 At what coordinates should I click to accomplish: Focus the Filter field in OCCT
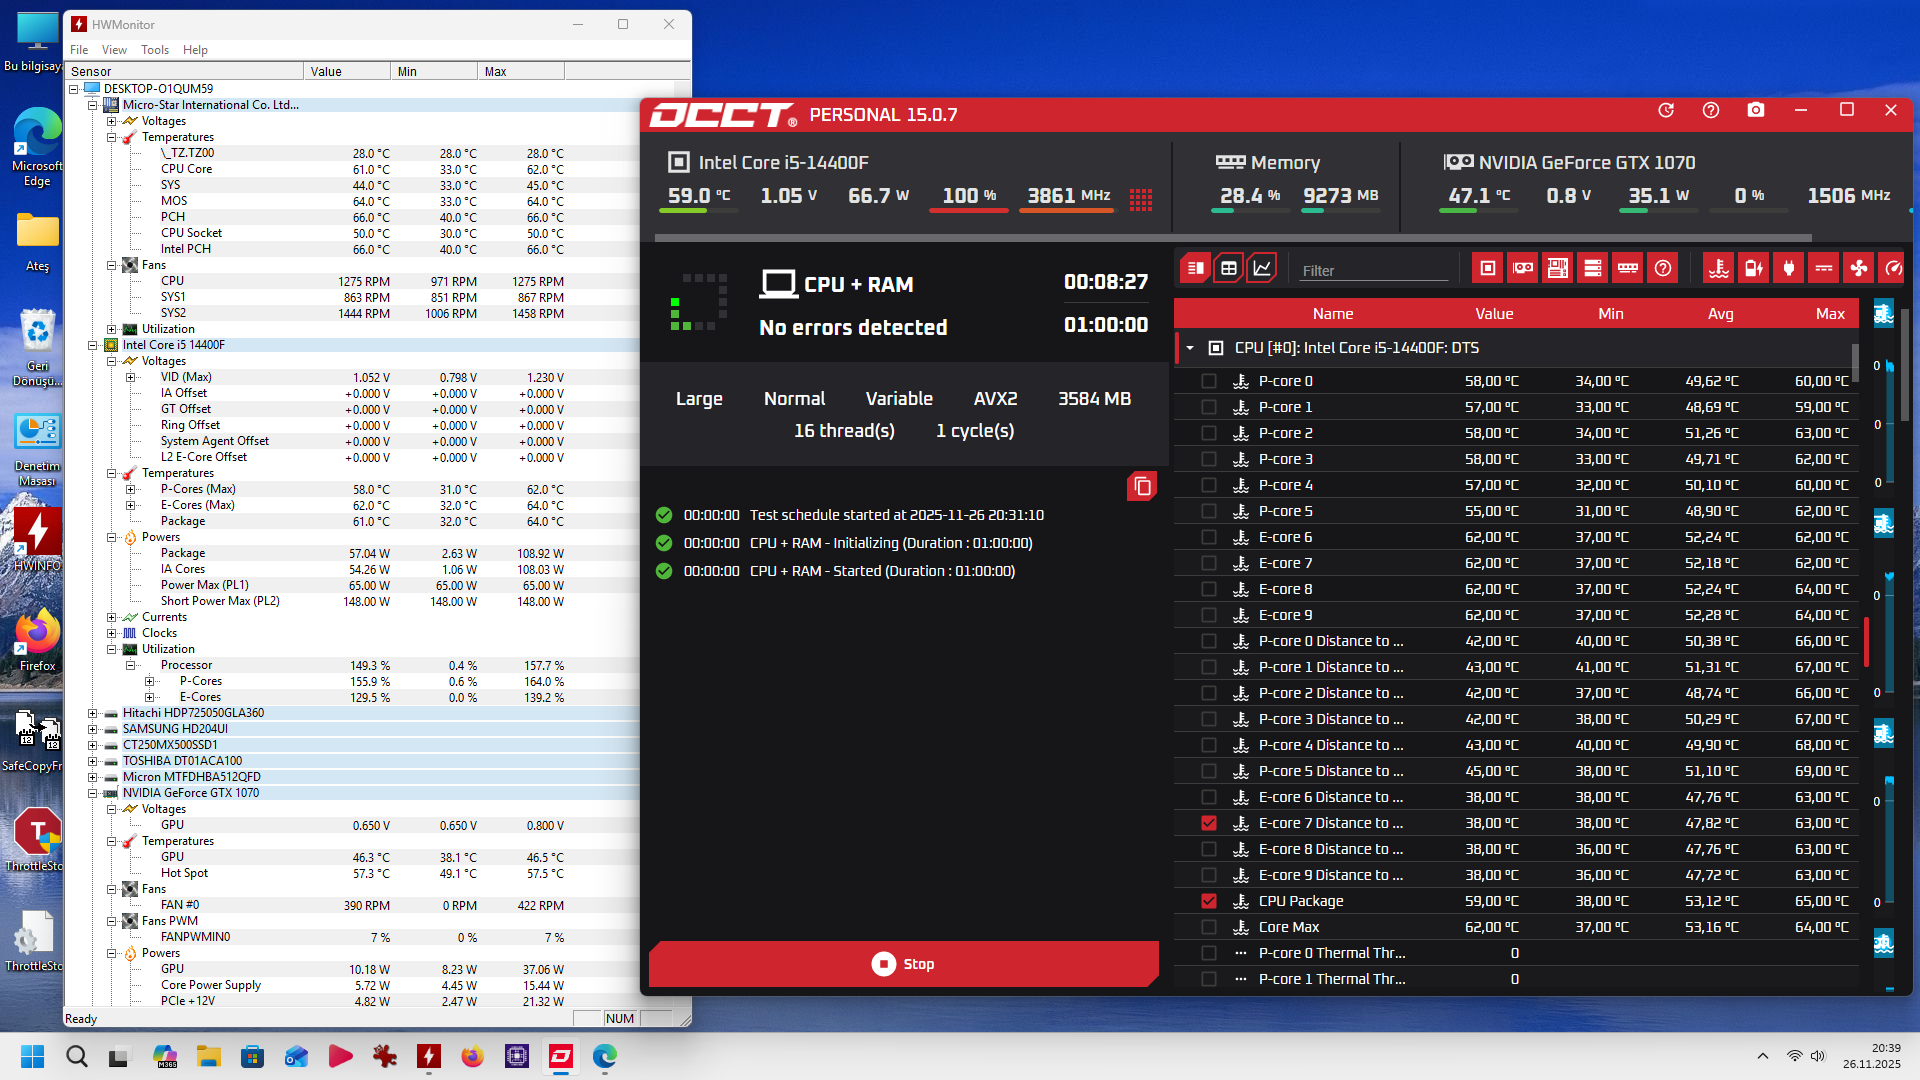click(1374, 271)
